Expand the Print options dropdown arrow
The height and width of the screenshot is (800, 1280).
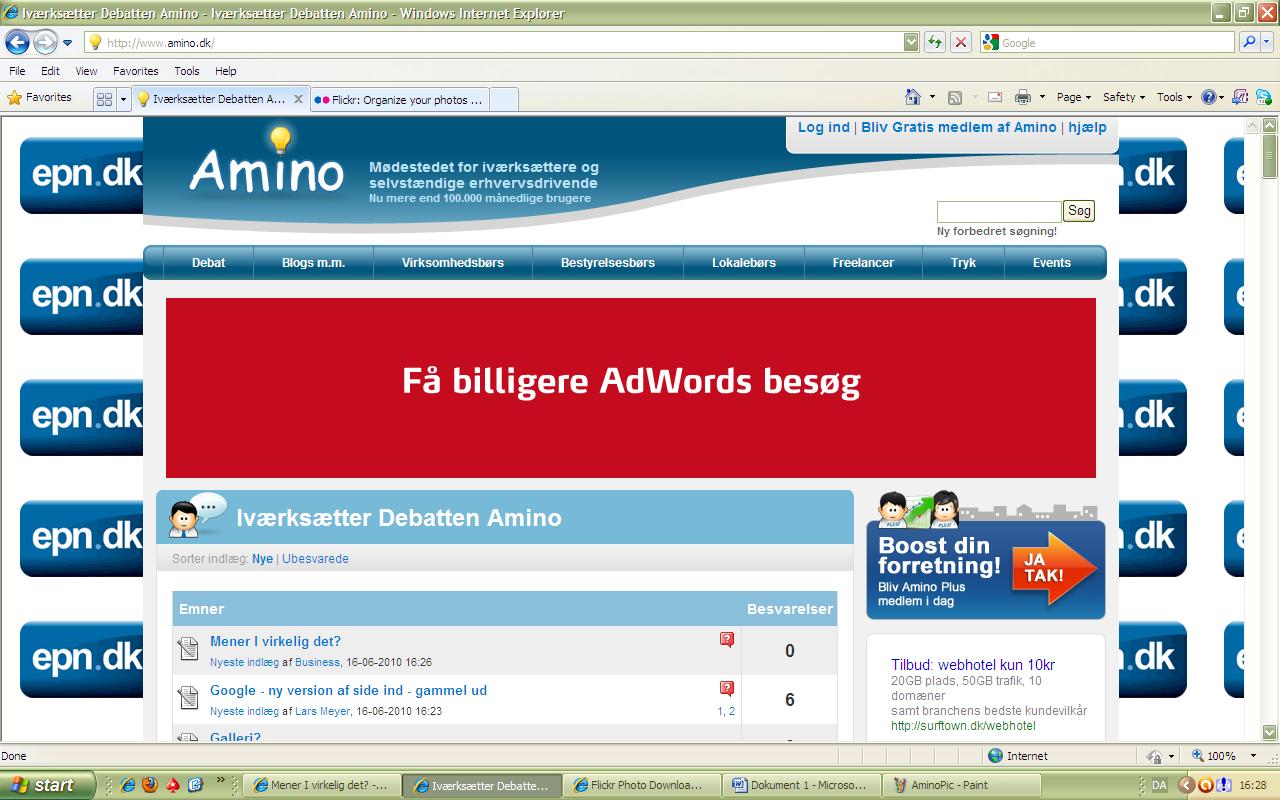pos(1042,97)
